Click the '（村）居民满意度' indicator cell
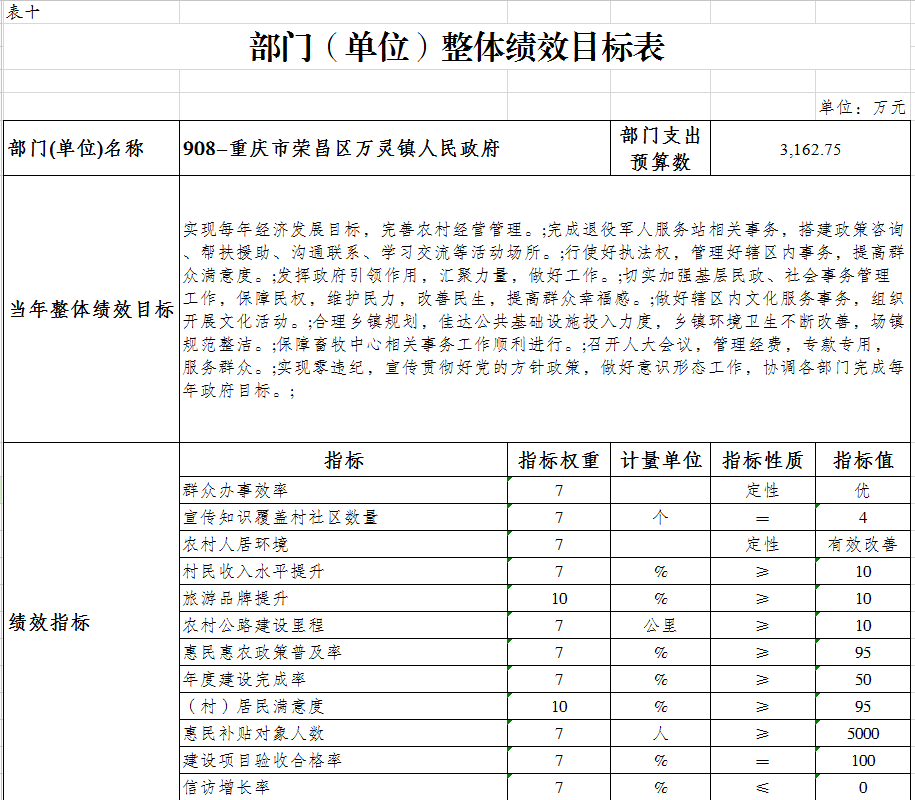Viewport: 915px width, 800px height. click(344, 706)
